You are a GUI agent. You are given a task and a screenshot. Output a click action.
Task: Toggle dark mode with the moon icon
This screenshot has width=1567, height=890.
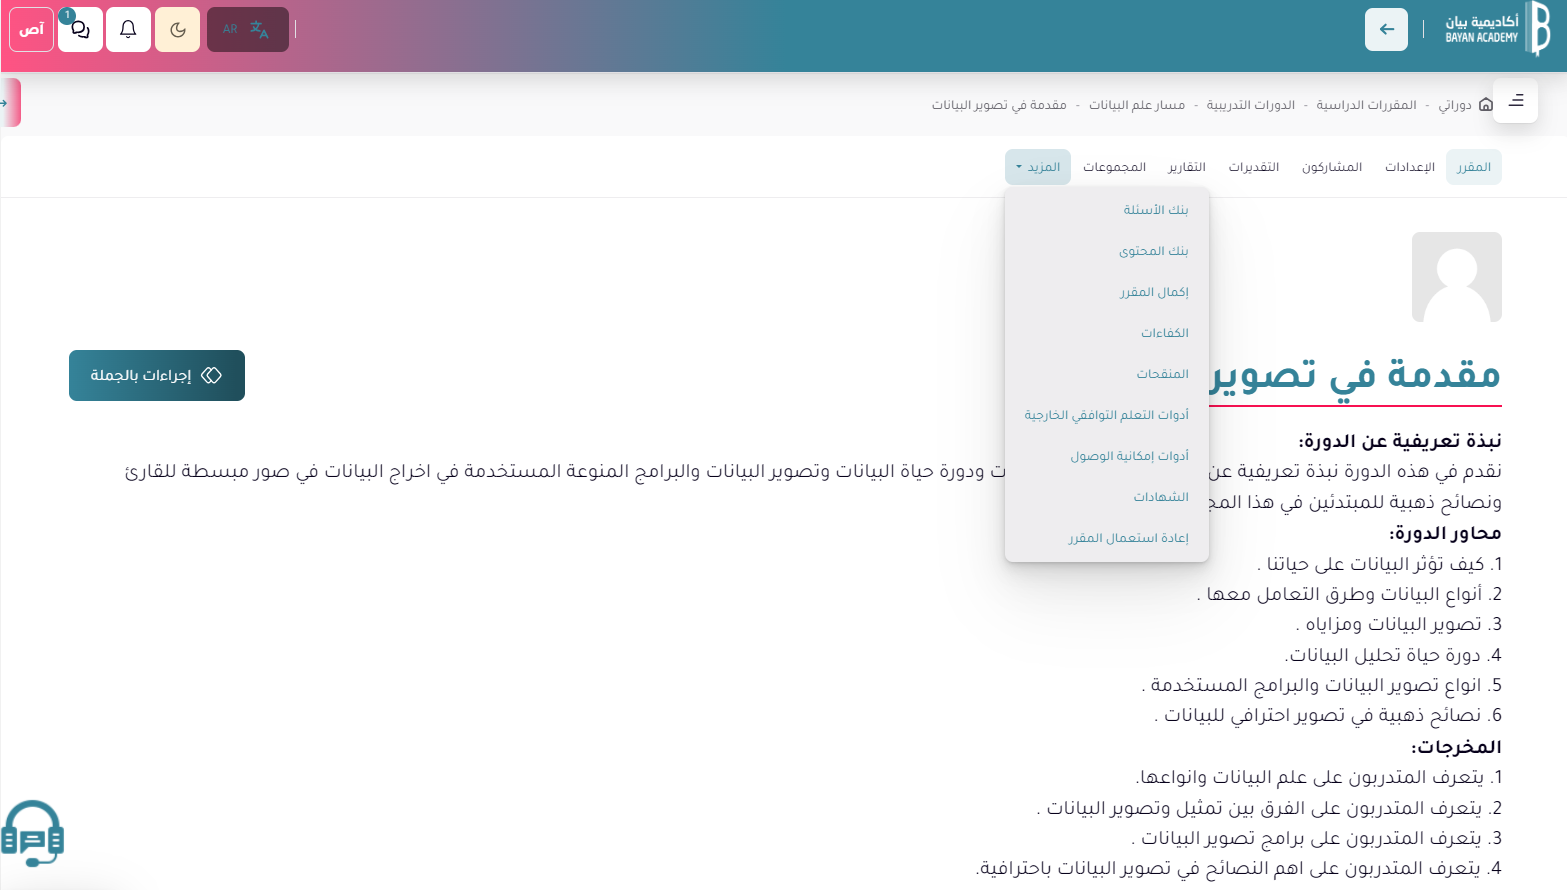tap(177, 29)
